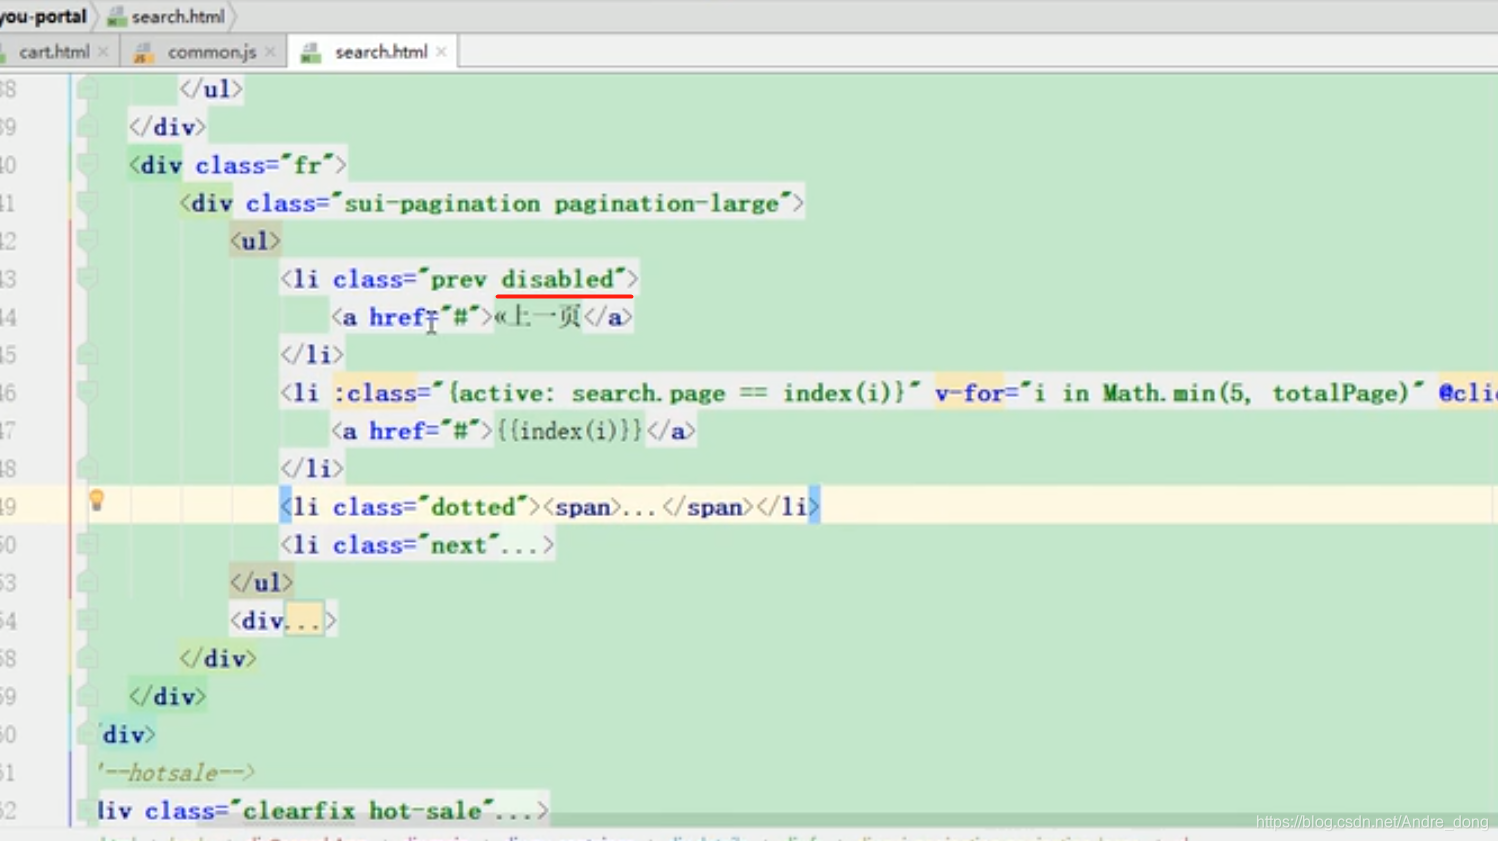Click the fr class value in div tag

307,165
